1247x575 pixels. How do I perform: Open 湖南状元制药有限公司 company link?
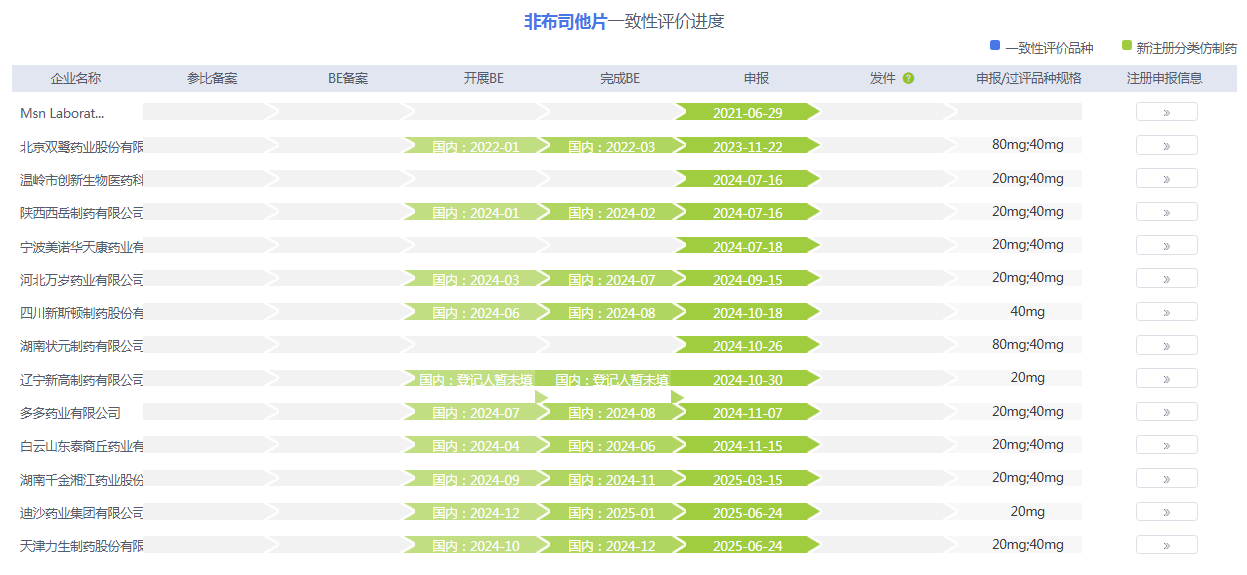pos(81,345)
